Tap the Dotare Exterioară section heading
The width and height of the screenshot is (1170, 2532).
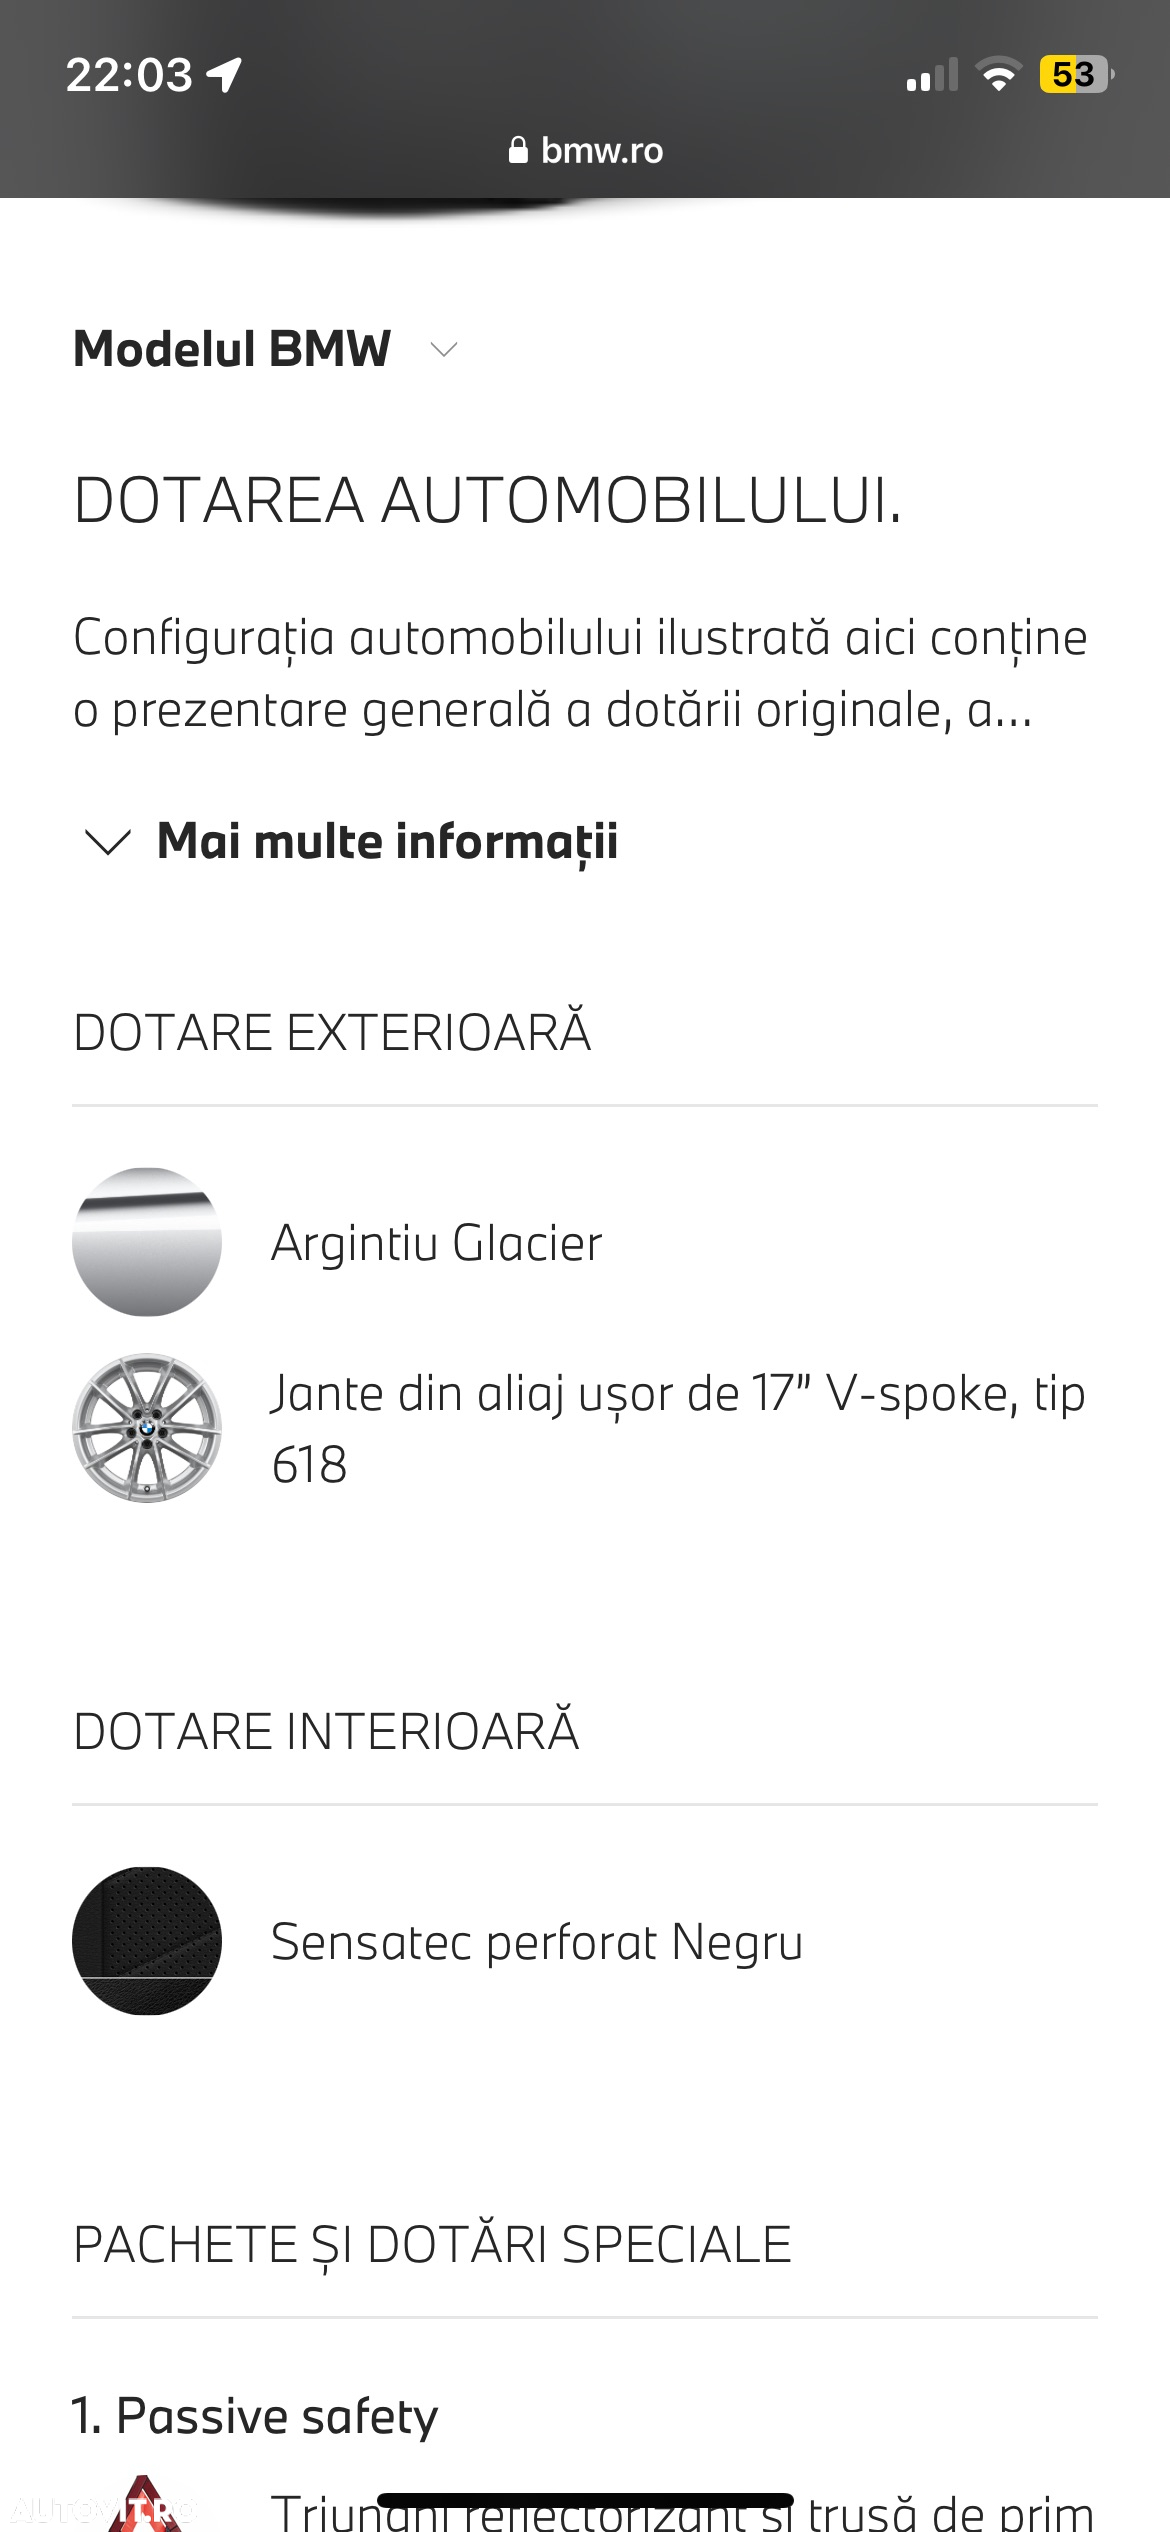coord(332,1031)
